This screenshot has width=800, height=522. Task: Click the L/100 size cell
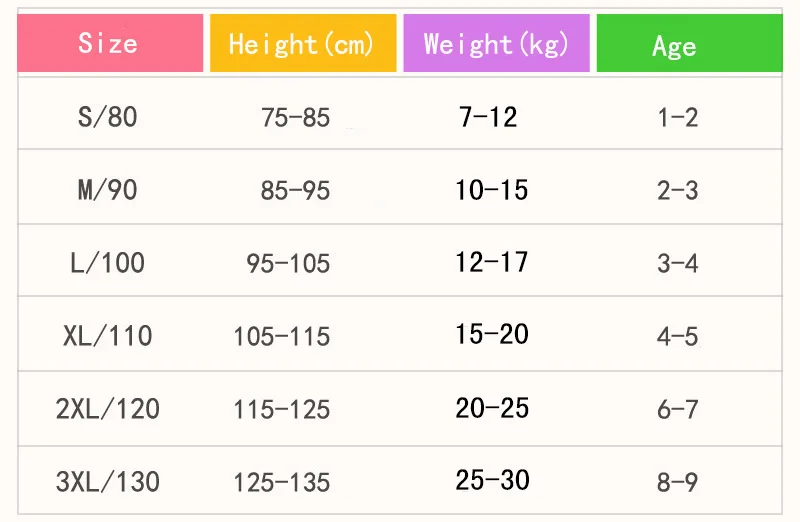coord(108,263)
